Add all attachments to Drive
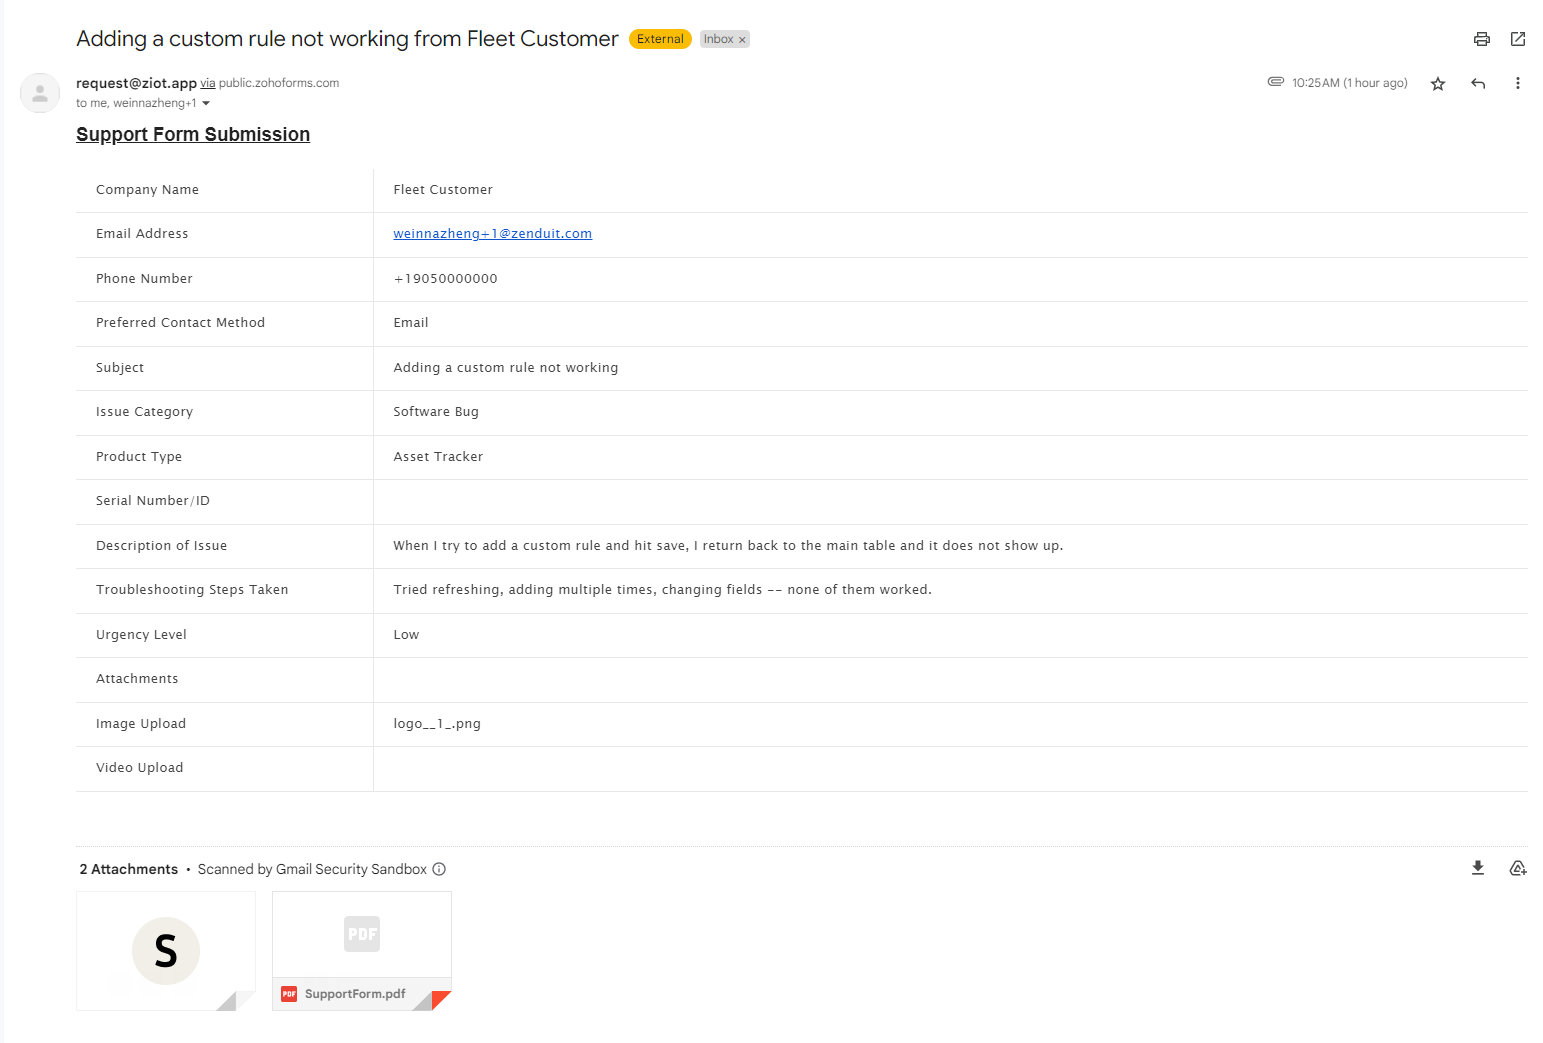Viewport: 1543px width, 1043px height. pyautogui.click(x=1517, y=868)
